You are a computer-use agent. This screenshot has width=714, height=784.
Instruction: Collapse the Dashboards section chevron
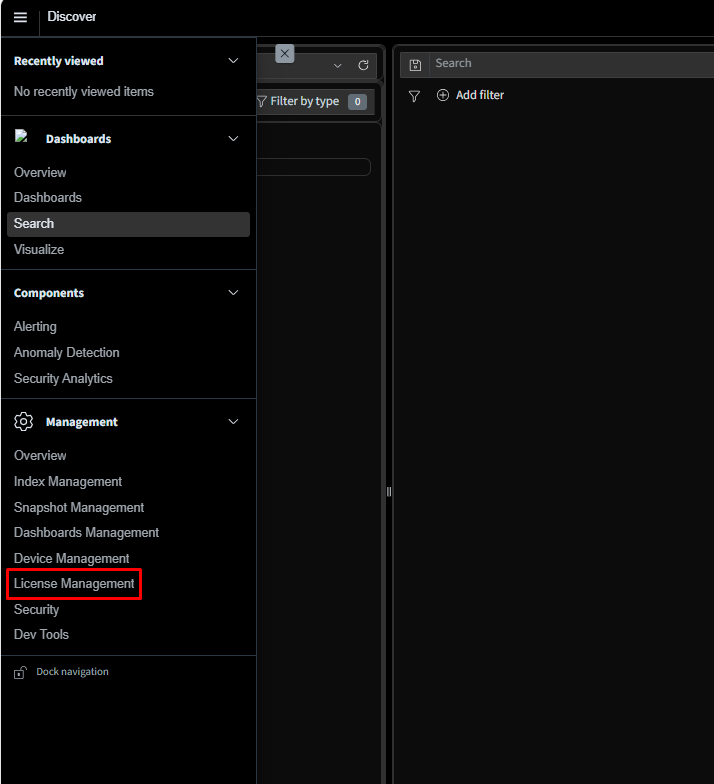tap(234, 139)
